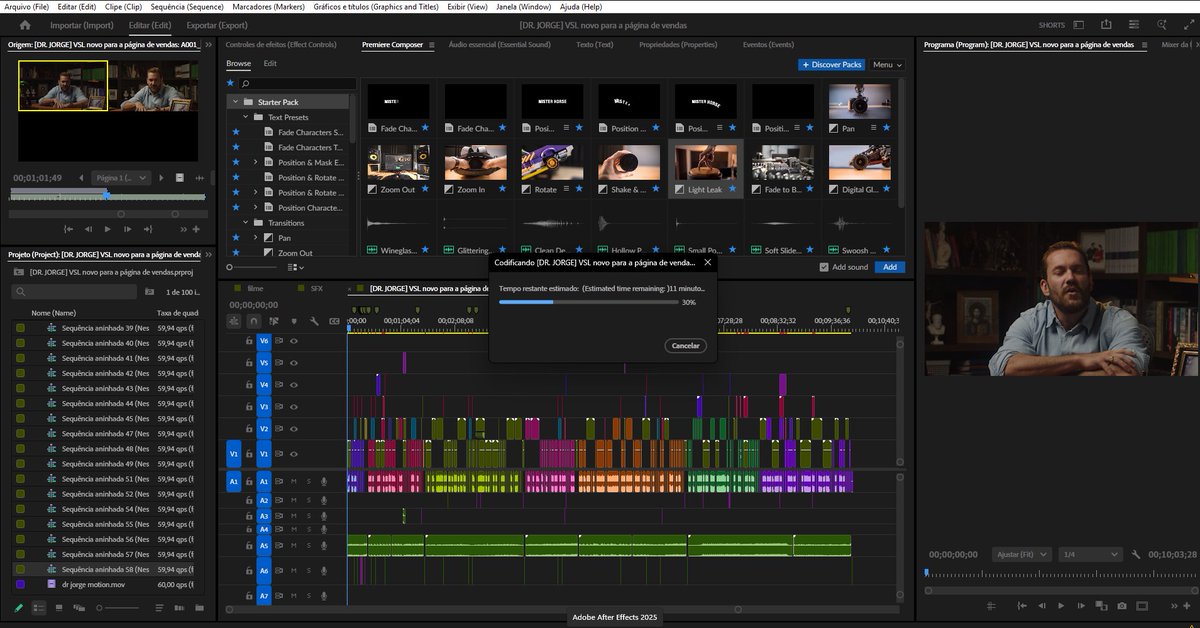This screenshot has height=628, width=1200.
Task: Switch to the Edit tab in Premiere Composer
Action: click(x=270, y=64)
